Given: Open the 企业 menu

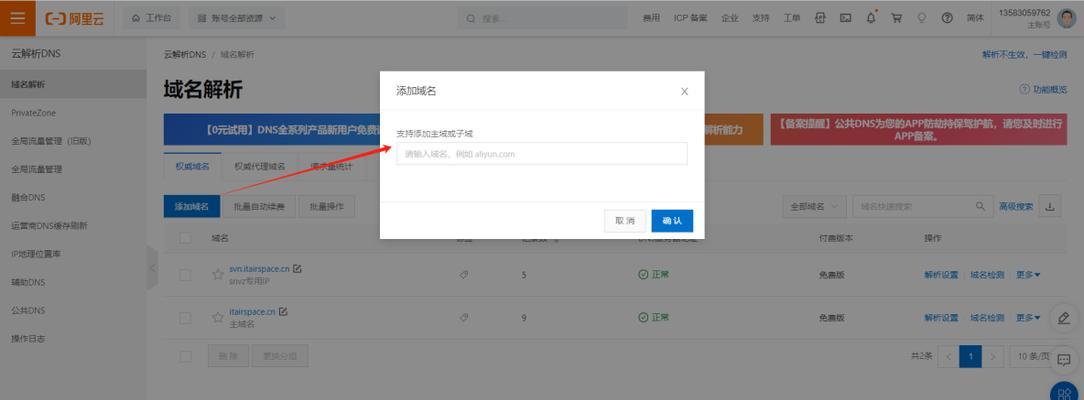Looking at the screenshot, I should [729, 19].
